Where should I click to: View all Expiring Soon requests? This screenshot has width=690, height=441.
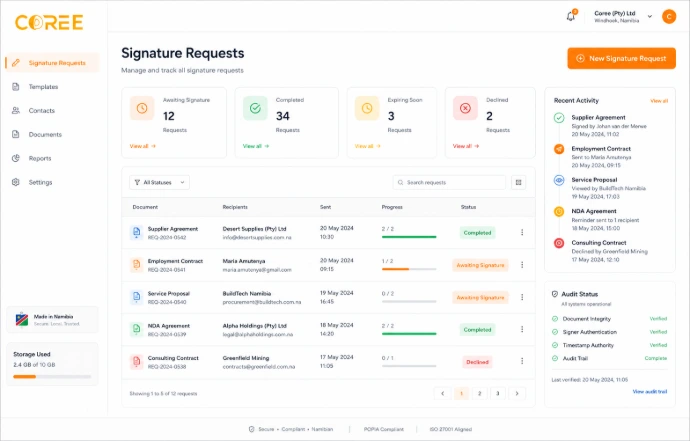[x=367, y=146]
